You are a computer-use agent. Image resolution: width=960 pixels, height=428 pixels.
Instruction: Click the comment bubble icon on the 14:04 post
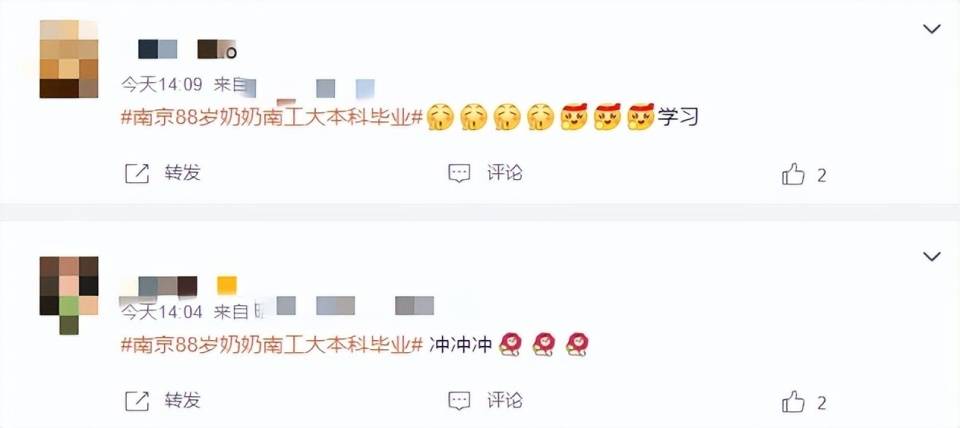point(459,402)
